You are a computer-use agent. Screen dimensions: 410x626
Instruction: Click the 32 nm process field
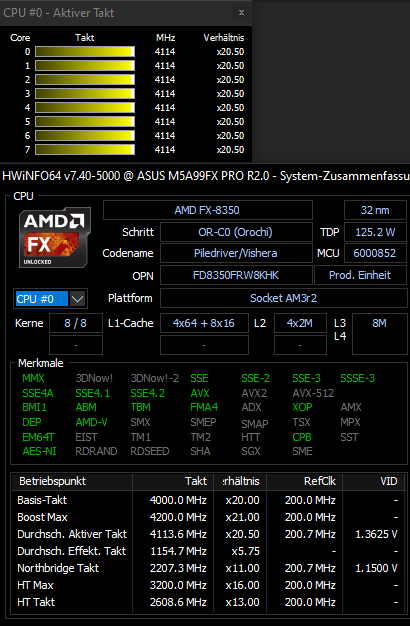(375, 210)
